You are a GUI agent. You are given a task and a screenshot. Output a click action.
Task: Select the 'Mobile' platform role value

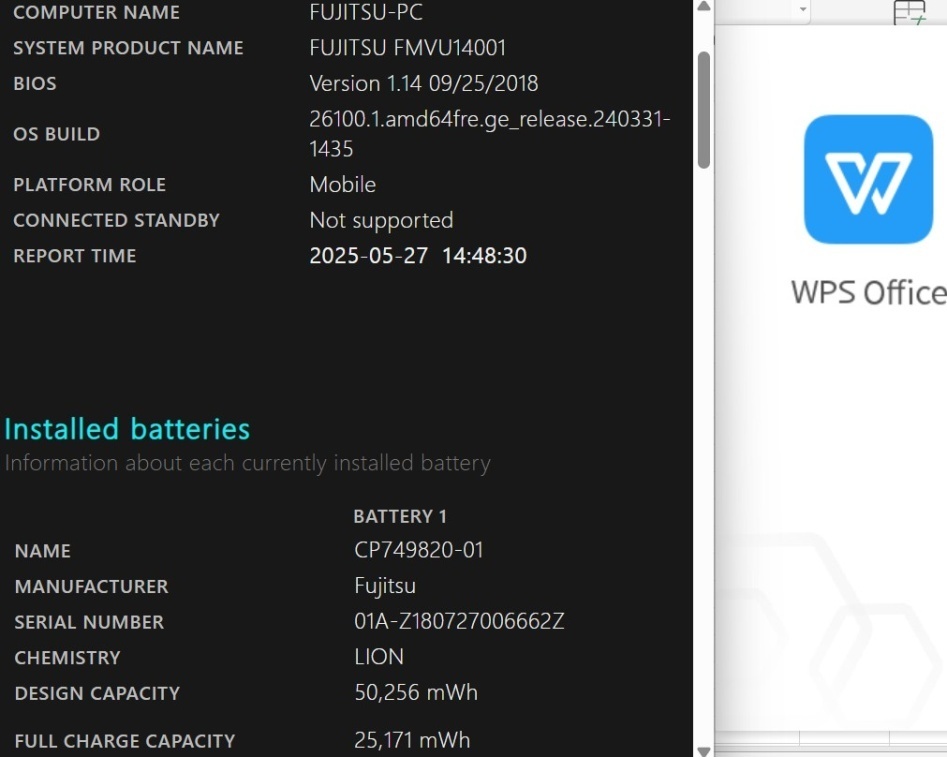(342, 184)
